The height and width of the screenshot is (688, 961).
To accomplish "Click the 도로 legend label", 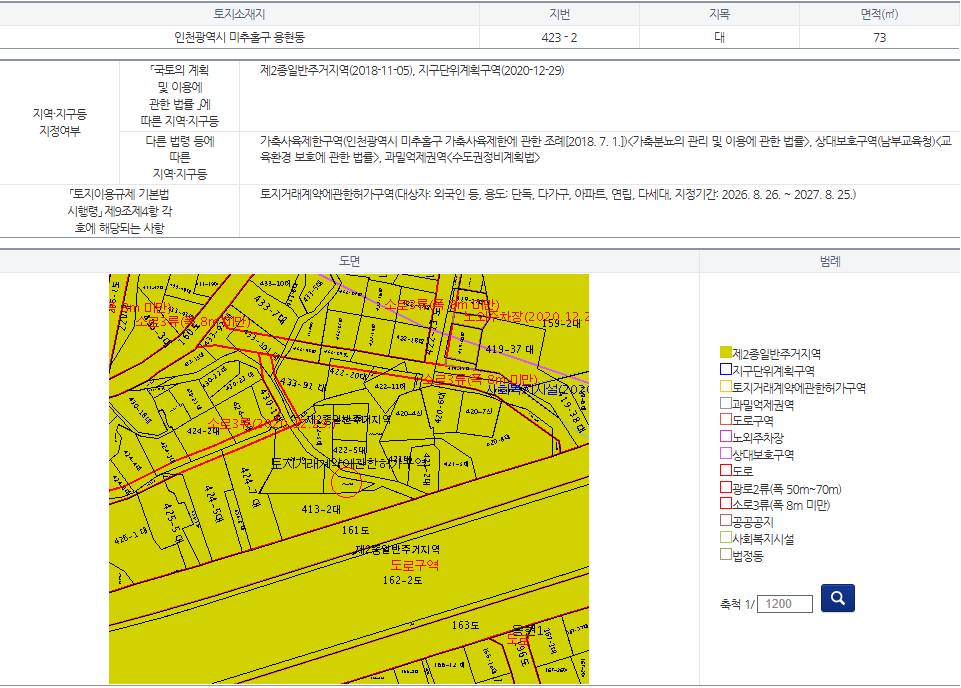I will [x=743, y=471].
